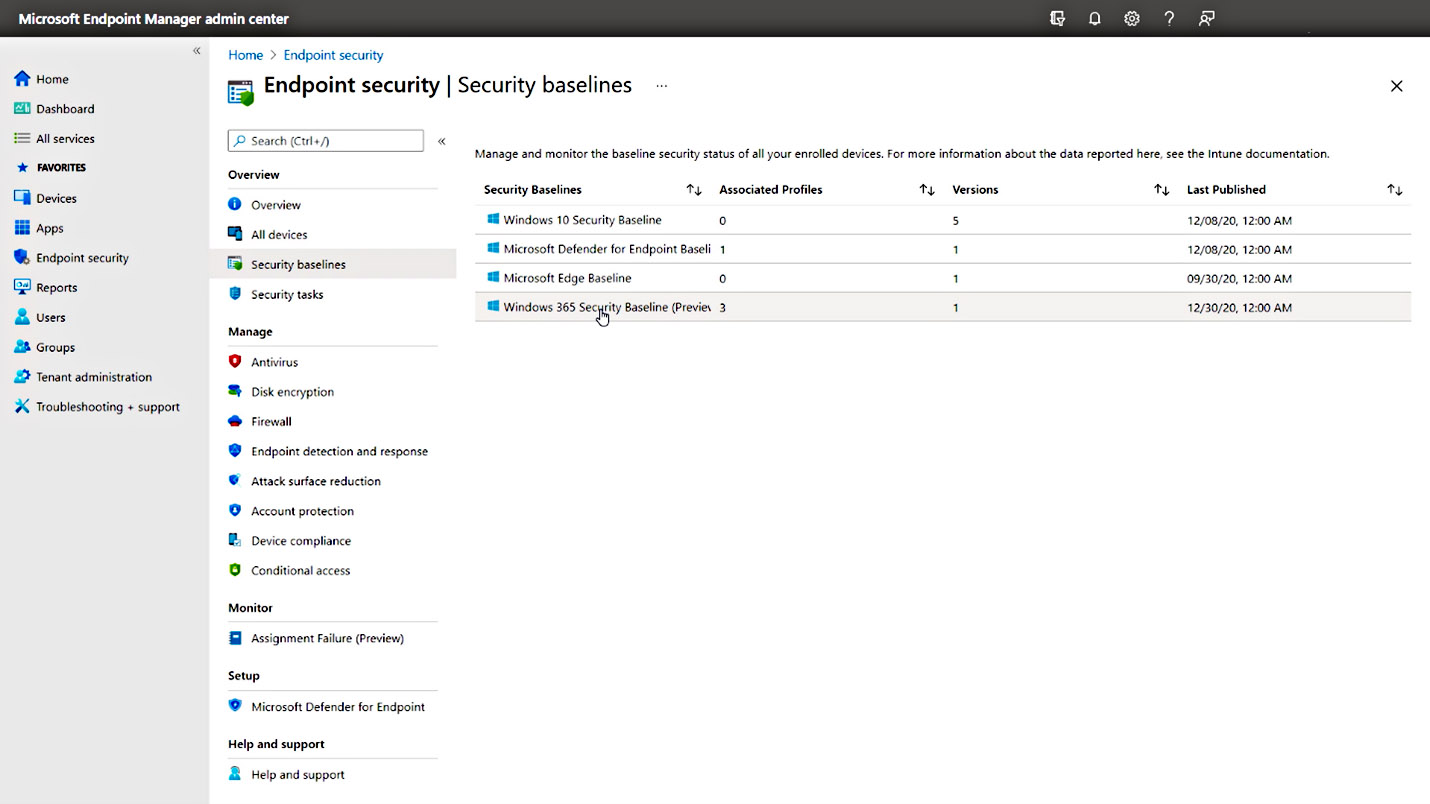Go to Home breadcrumb link

point(245,55)
